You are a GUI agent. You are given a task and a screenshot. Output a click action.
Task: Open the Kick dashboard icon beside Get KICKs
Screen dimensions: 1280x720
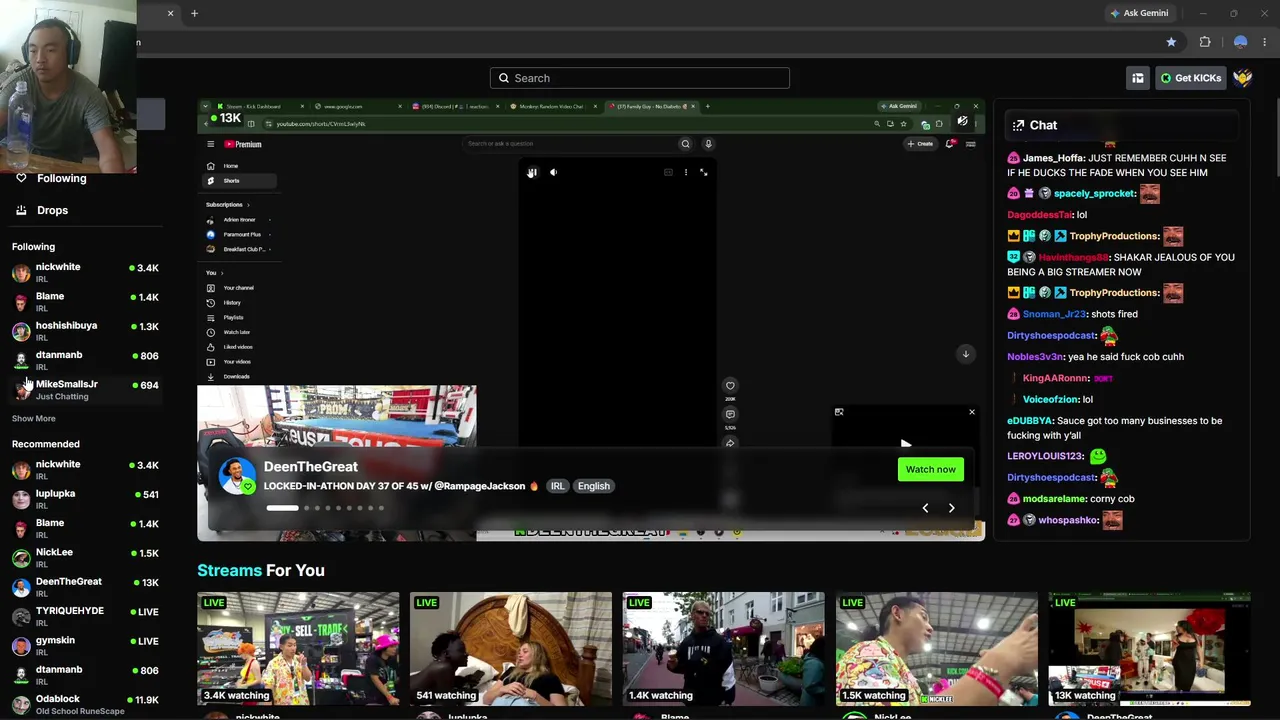pos(1138,78)
